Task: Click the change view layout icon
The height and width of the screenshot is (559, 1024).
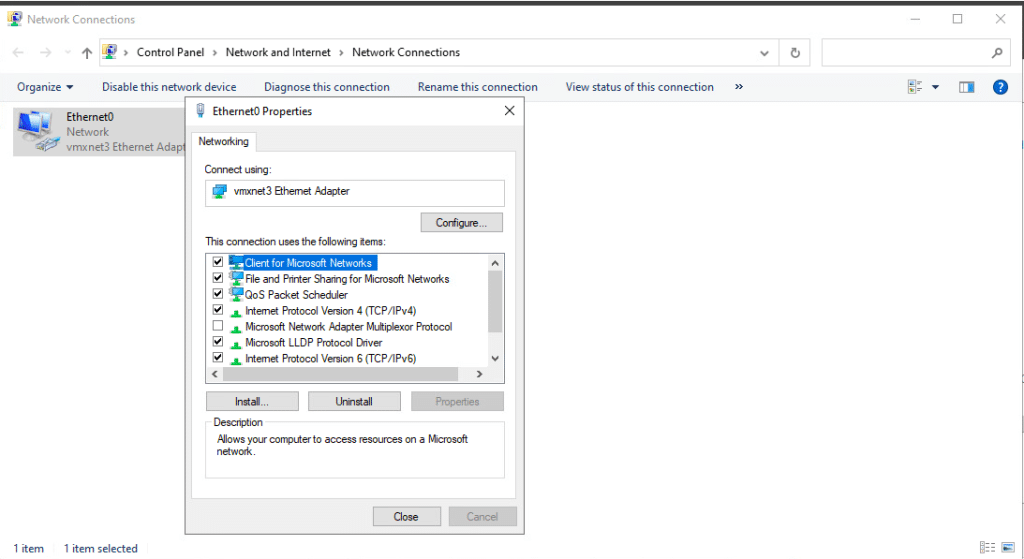Action: (915, 87)
